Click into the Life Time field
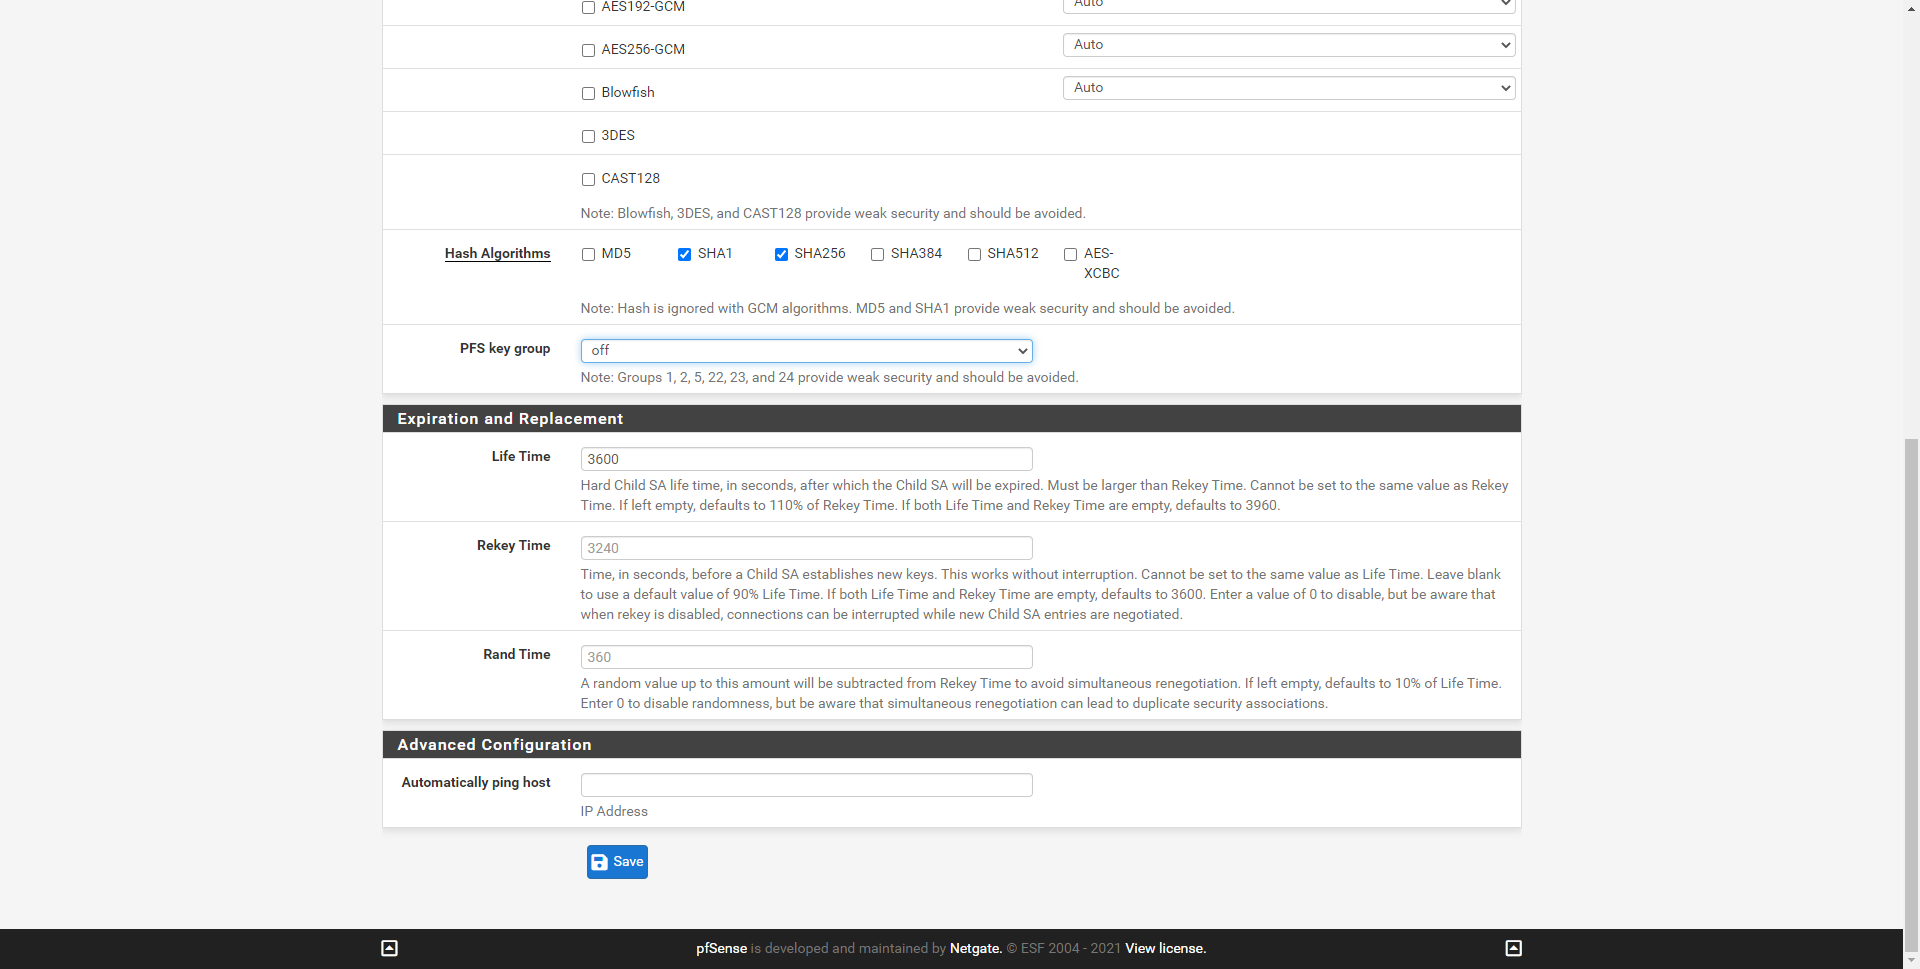This screenshot has width=1920, height=969. pos(806,459)
